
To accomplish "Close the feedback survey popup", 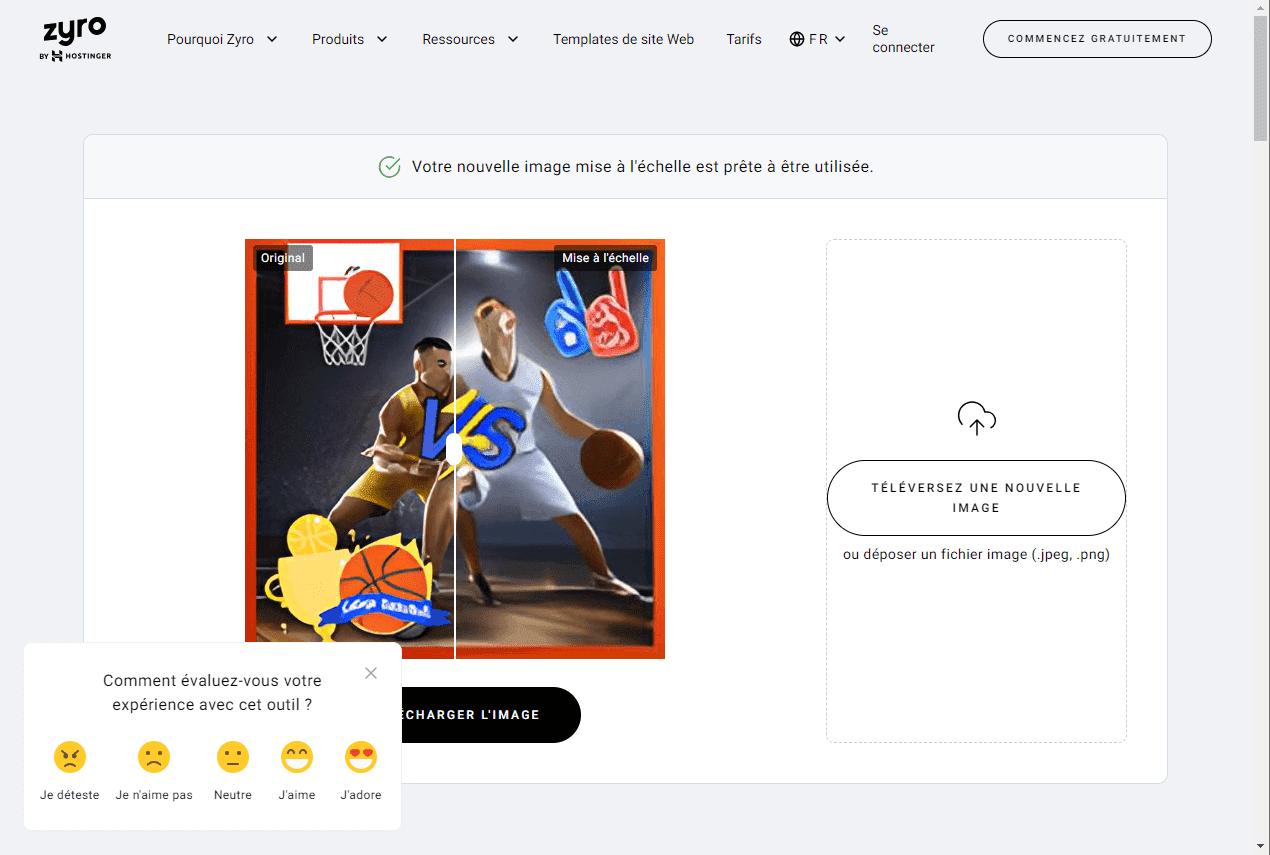I will [x=371, y=673].
